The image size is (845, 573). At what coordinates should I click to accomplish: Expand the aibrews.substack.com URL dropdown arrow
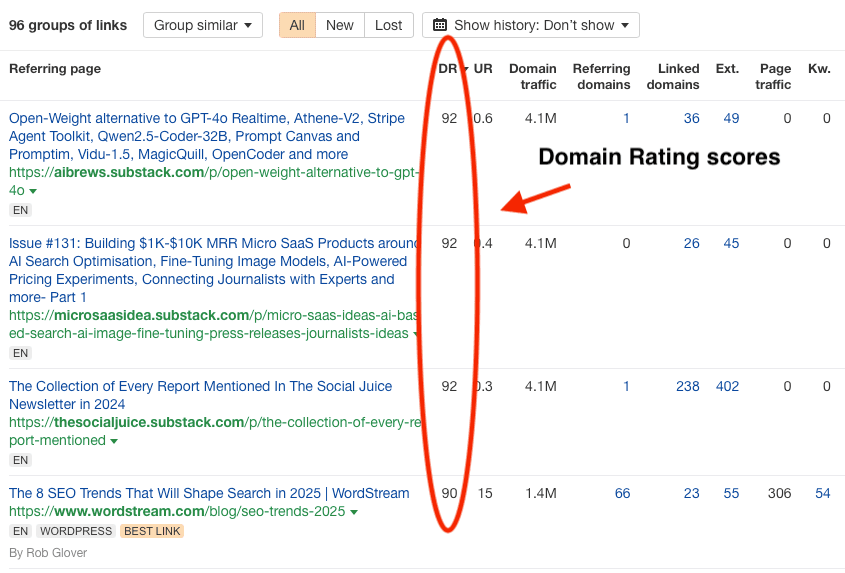point(33,191)
